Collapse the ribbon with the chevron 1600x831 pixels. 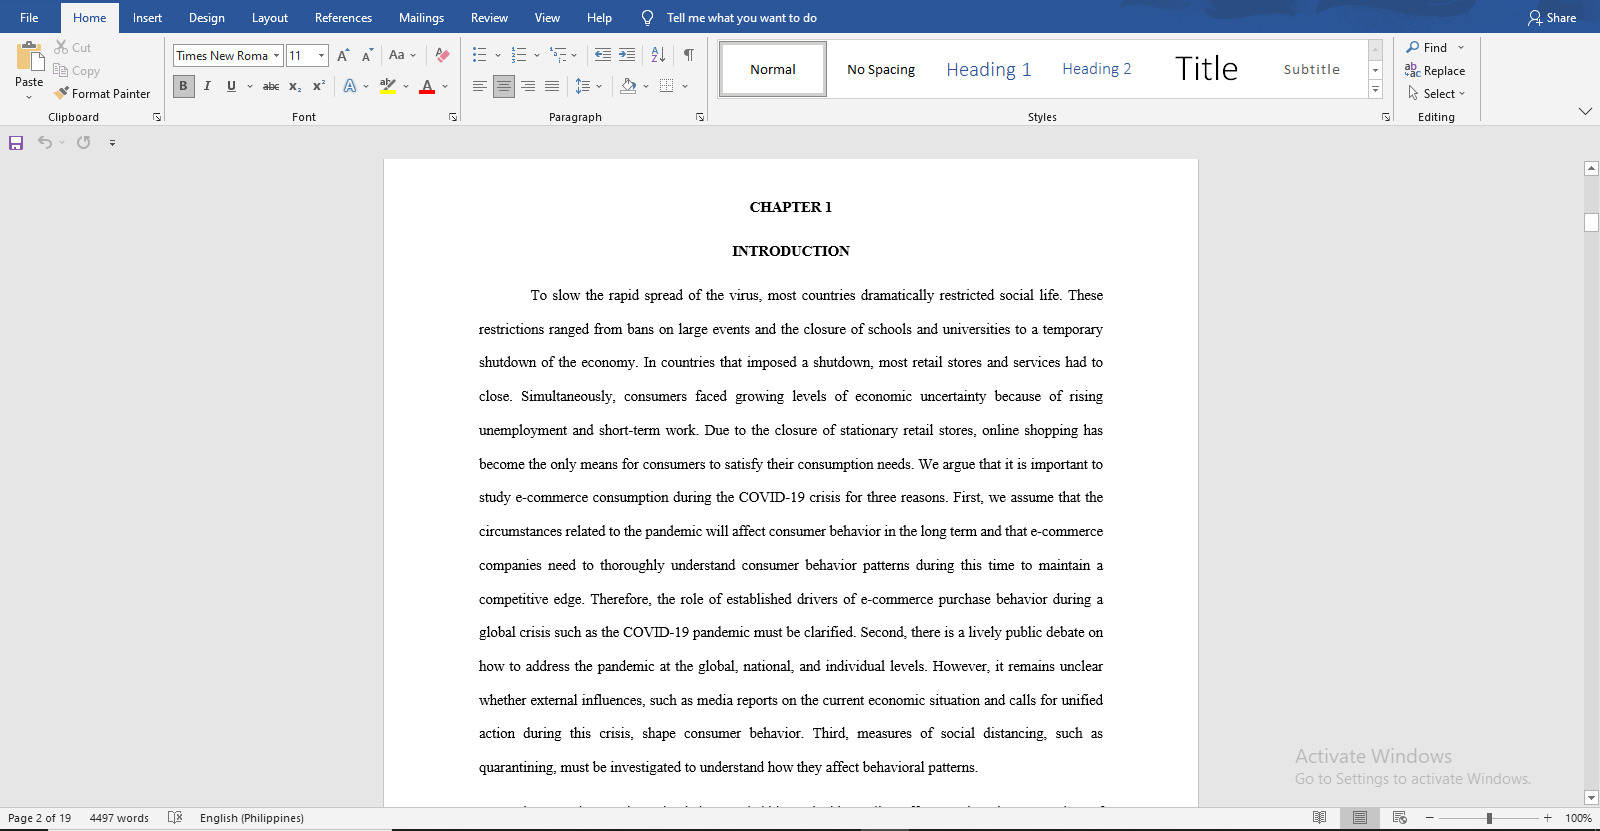click(1585, 111)
